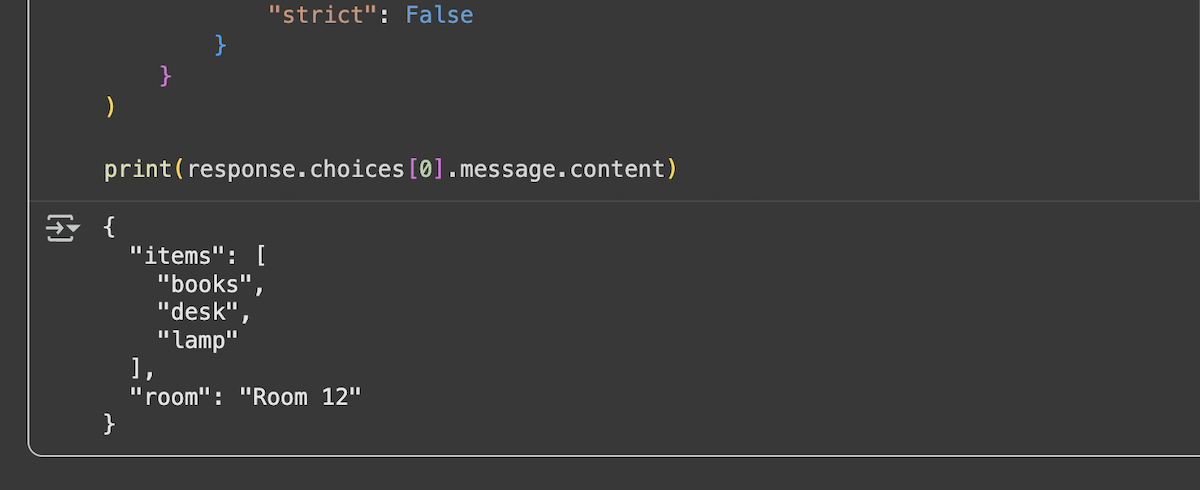Click the final closing brace of the output

(110, 424)
